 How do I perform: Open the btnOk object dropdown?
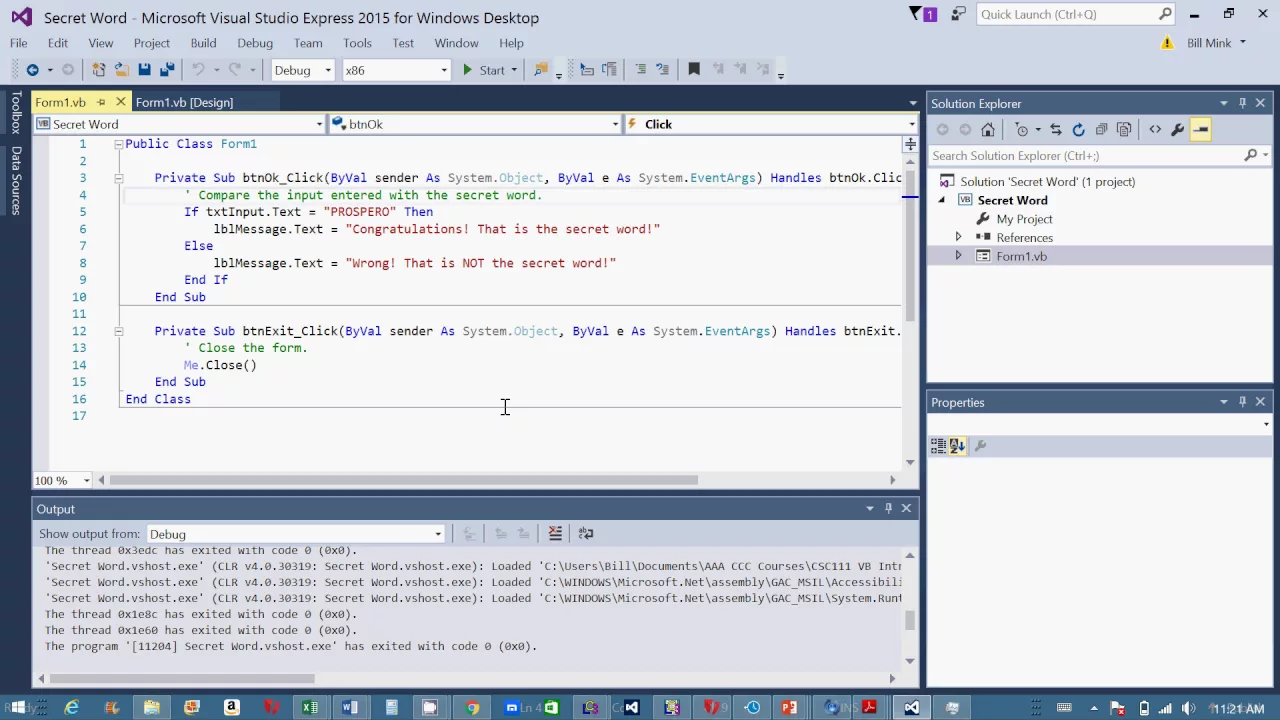click(x=475, y=124)
